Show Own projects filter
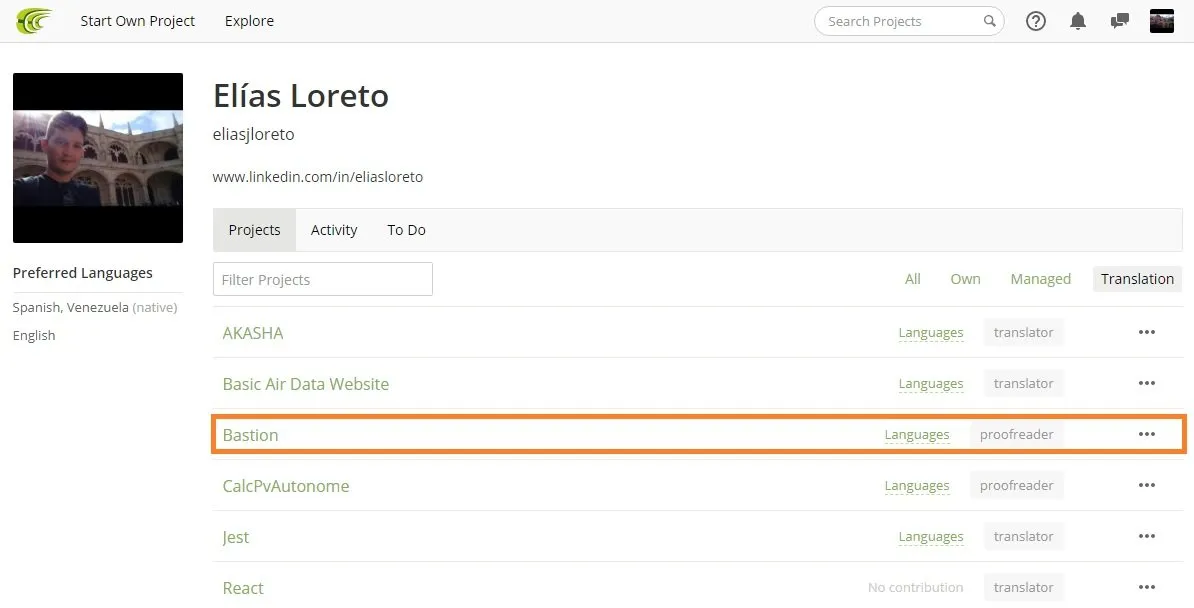1194x608 pixels. (965, 279)
